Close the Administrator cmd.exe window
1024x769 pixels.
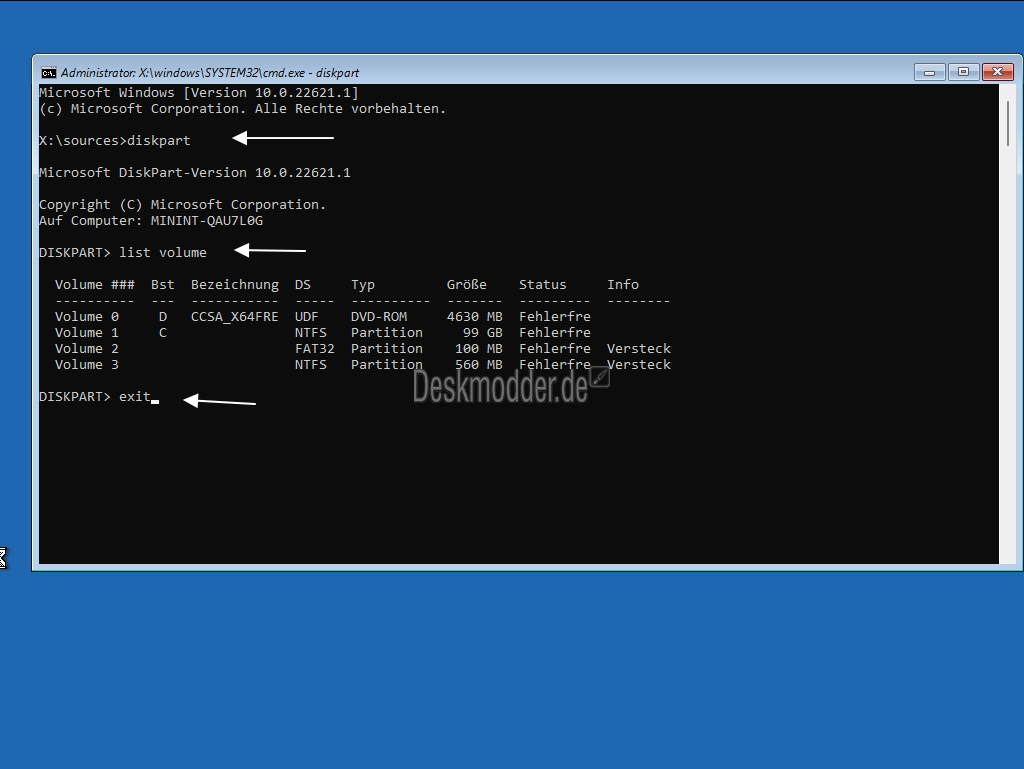pyautogui.click(x=997, y=72)
